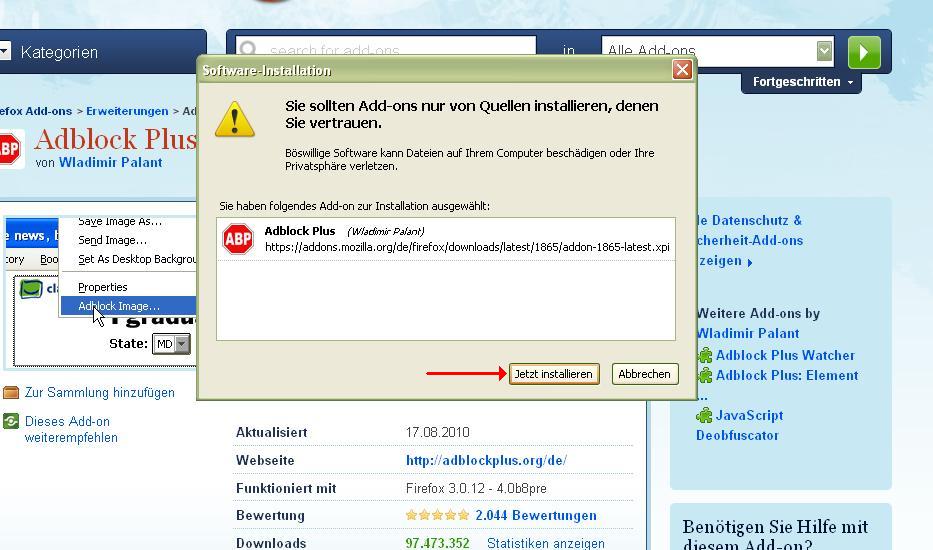
Task: Choose Save Image As in context menu
Action: 120,221
